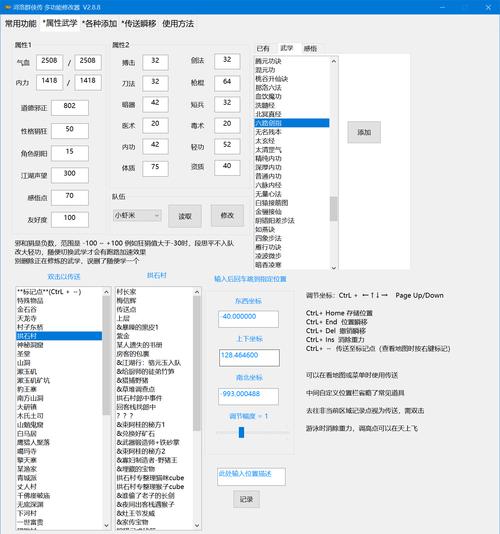Click the 东西坐标 field showing -40.000000

tap(248, 319)
